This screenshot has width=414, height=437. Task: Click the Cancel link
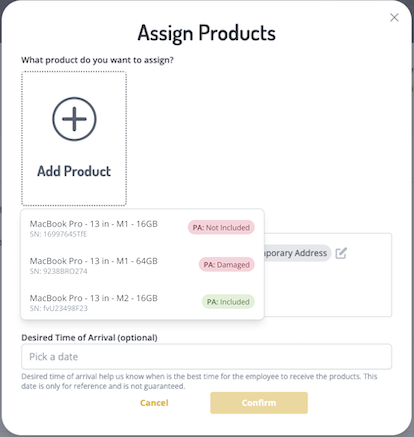(x=154, y=403)
